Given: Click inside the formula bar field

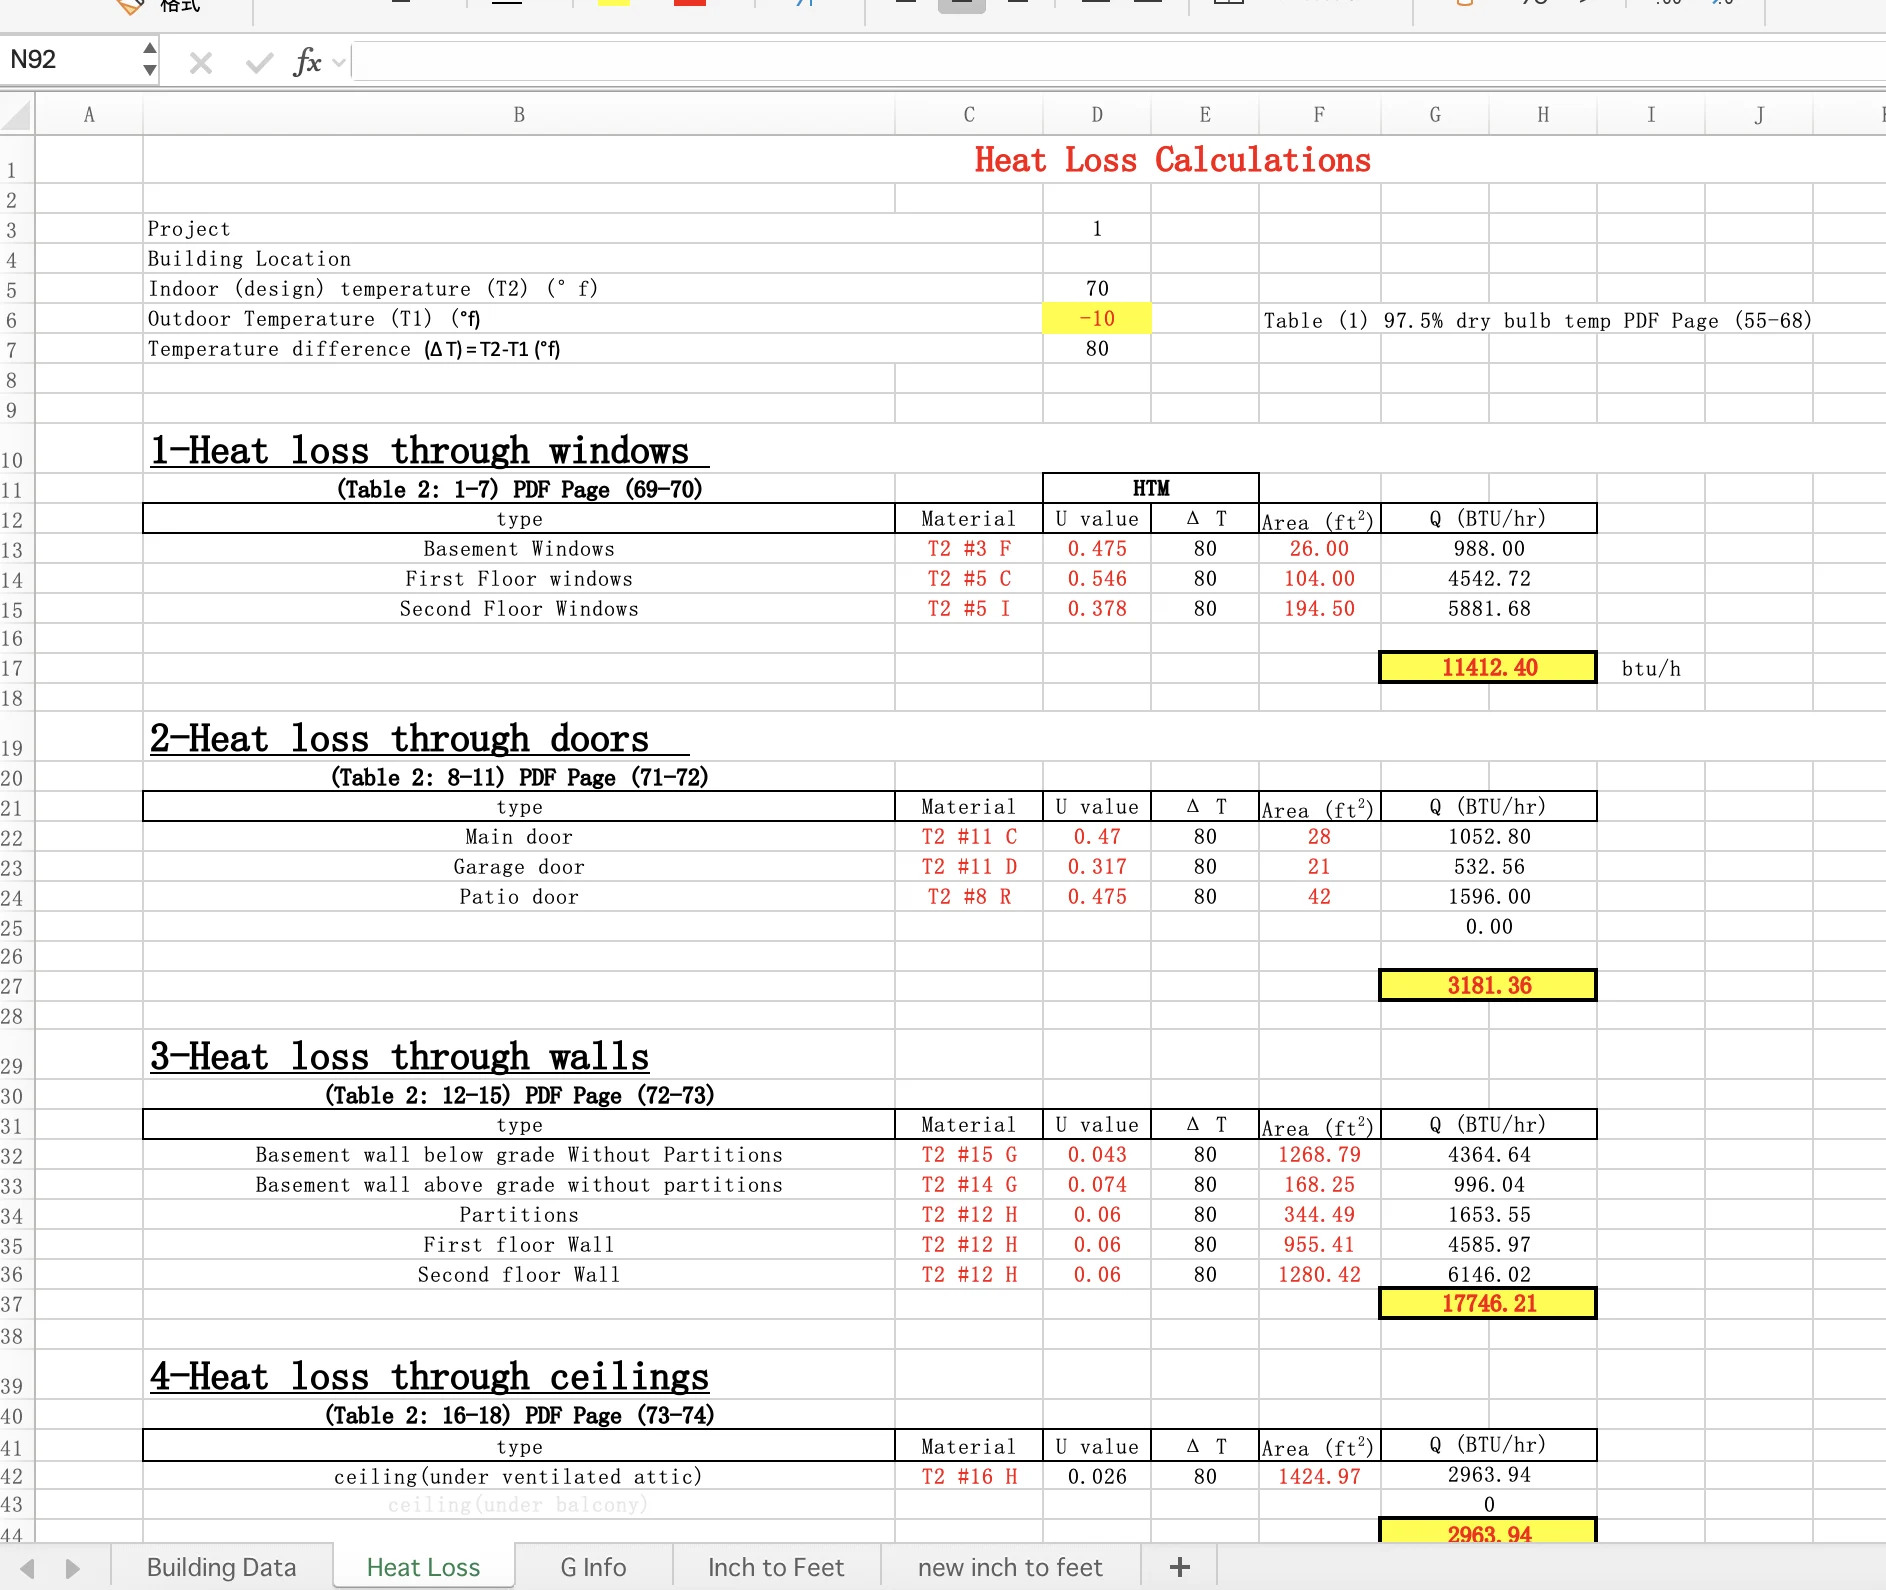Looking at the screenshot, I should pos(1118,62).
